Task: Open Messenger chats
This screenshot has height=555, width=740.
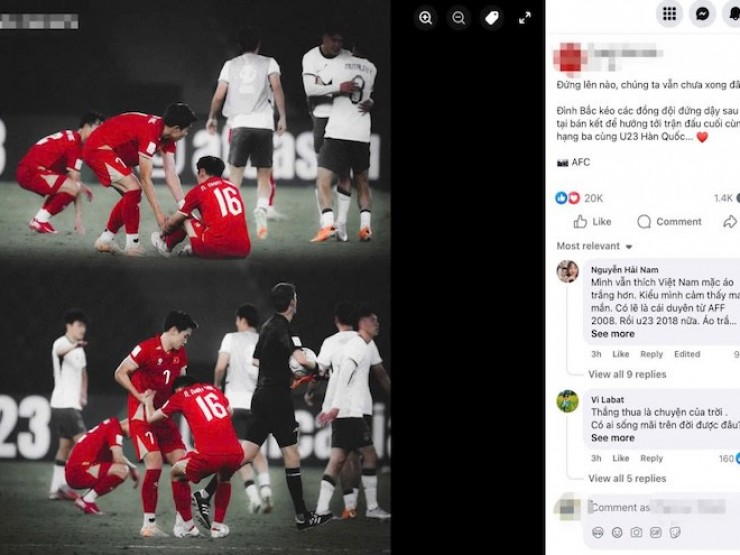Action: coord(702,14)
